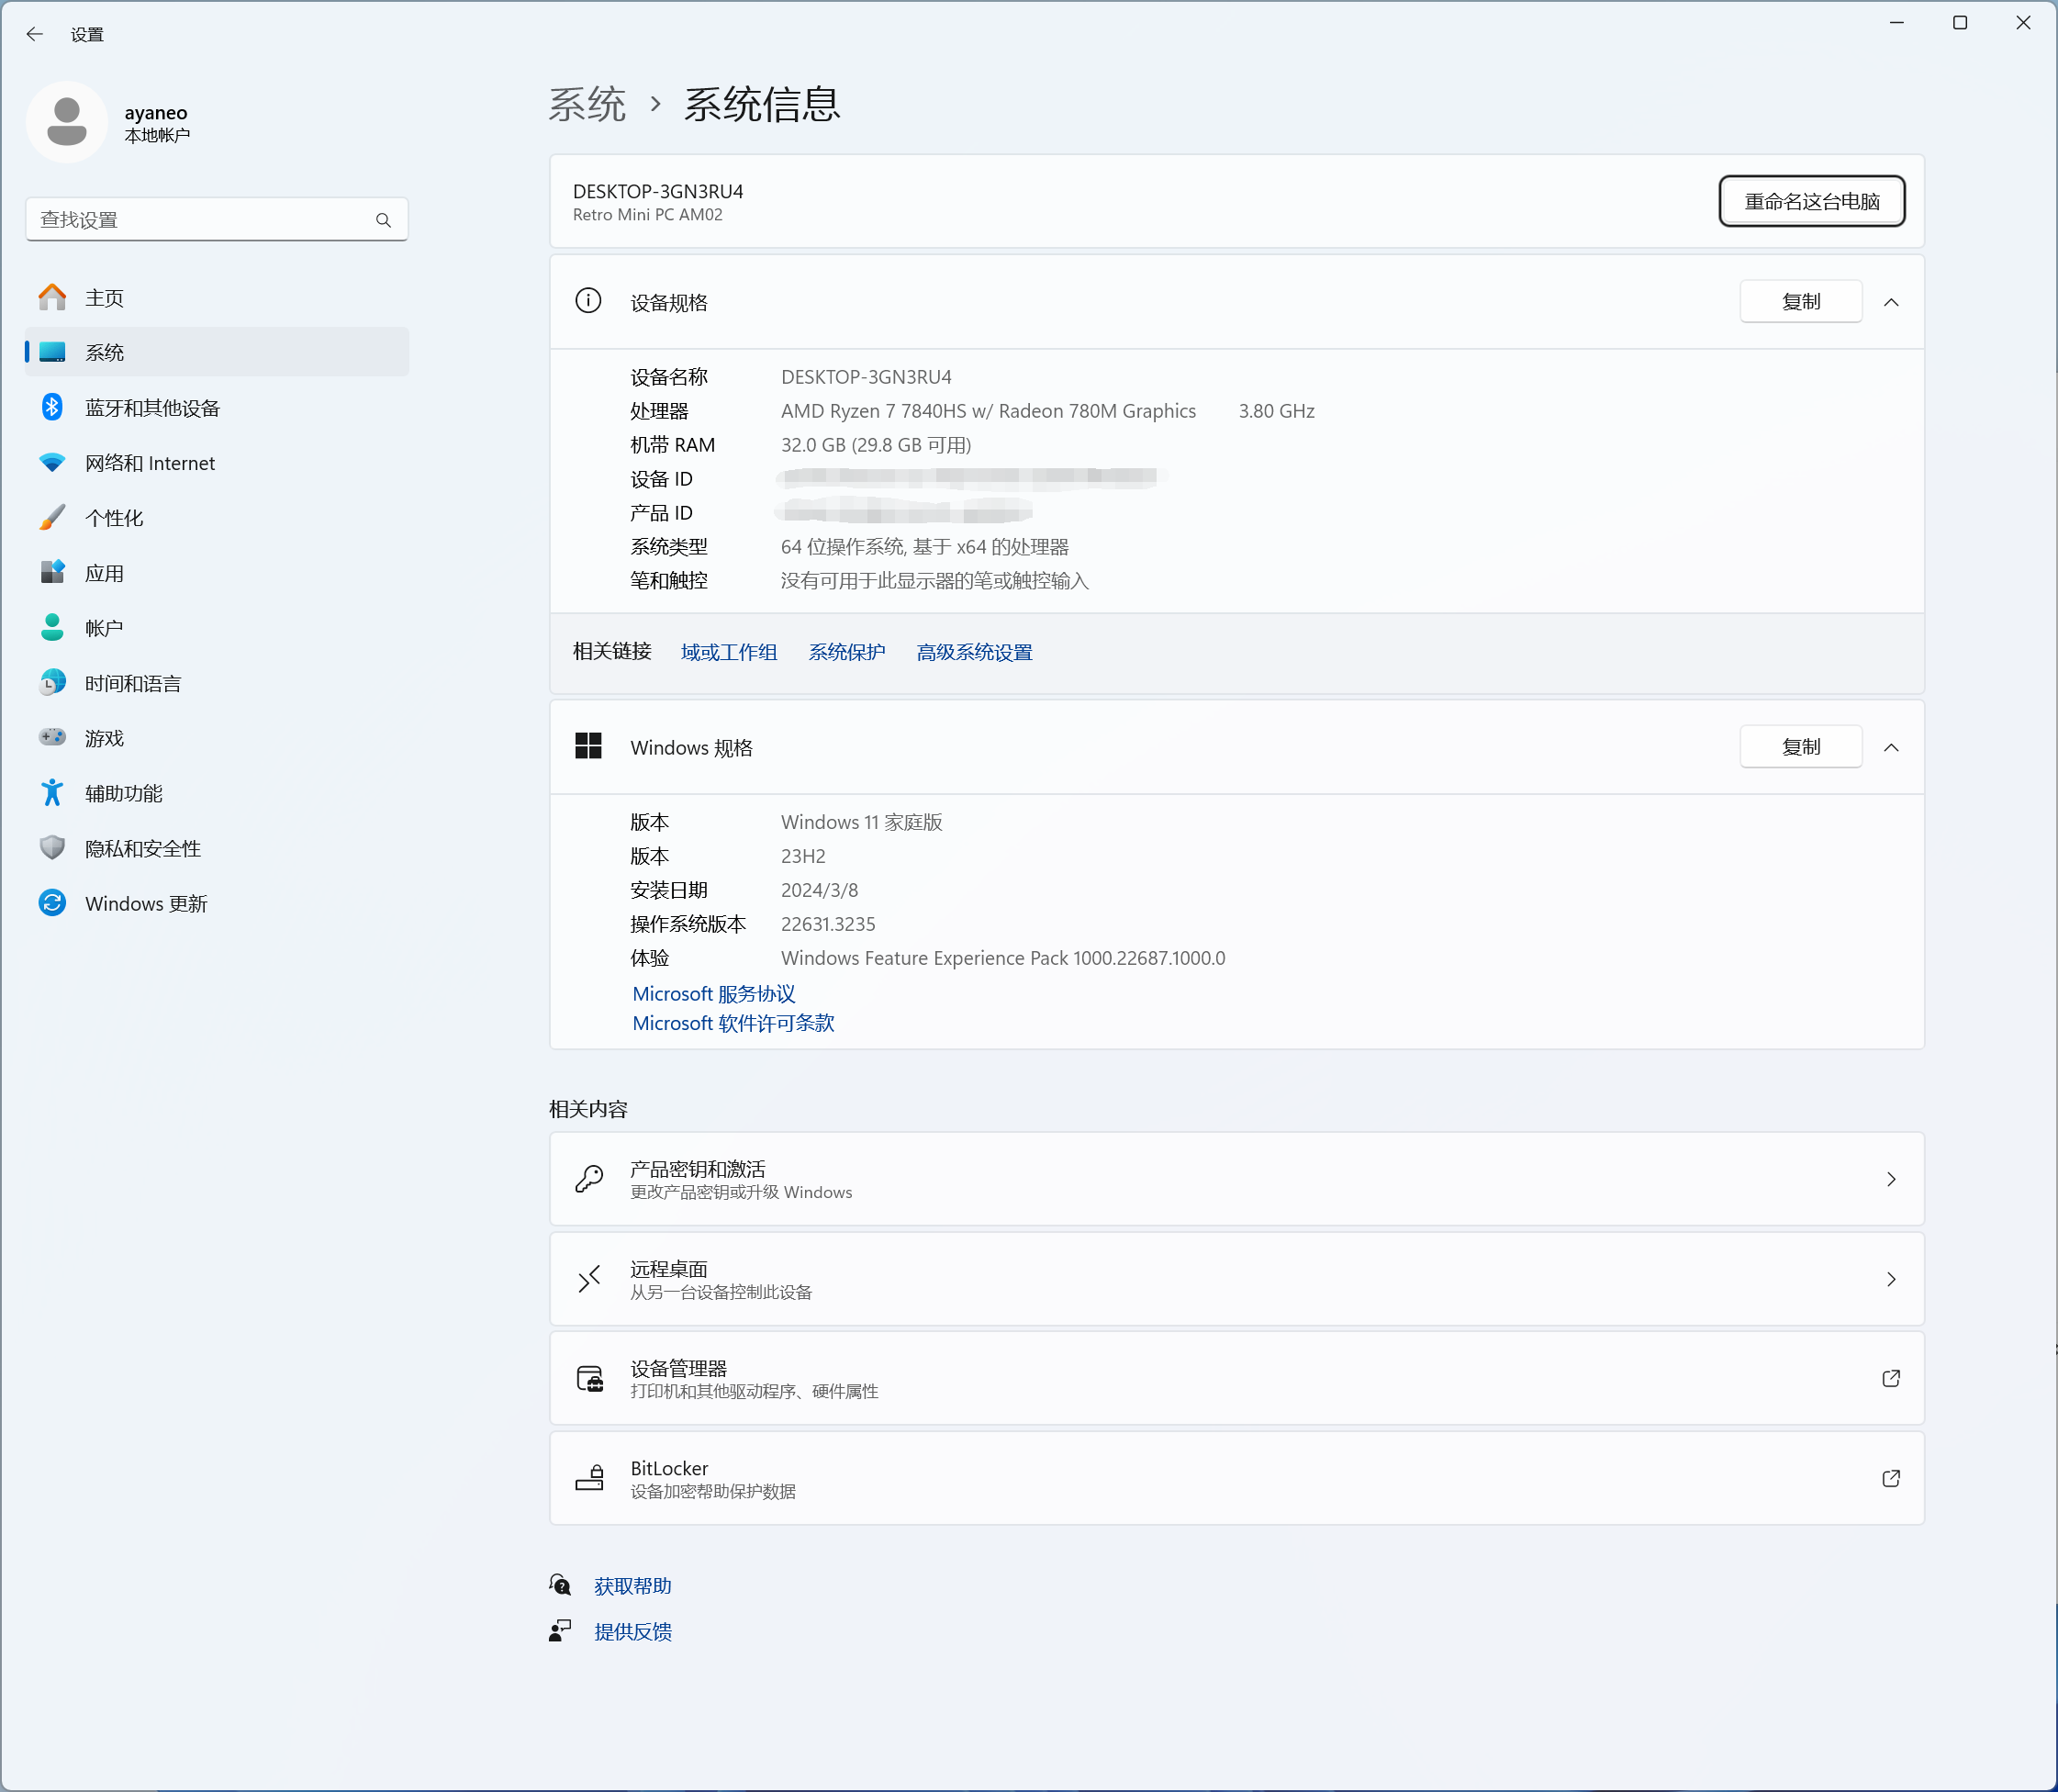The height and width of the screenshot is (1792, 2058).
Task: Open the 系统保护 link
Action: coord(846,652)
